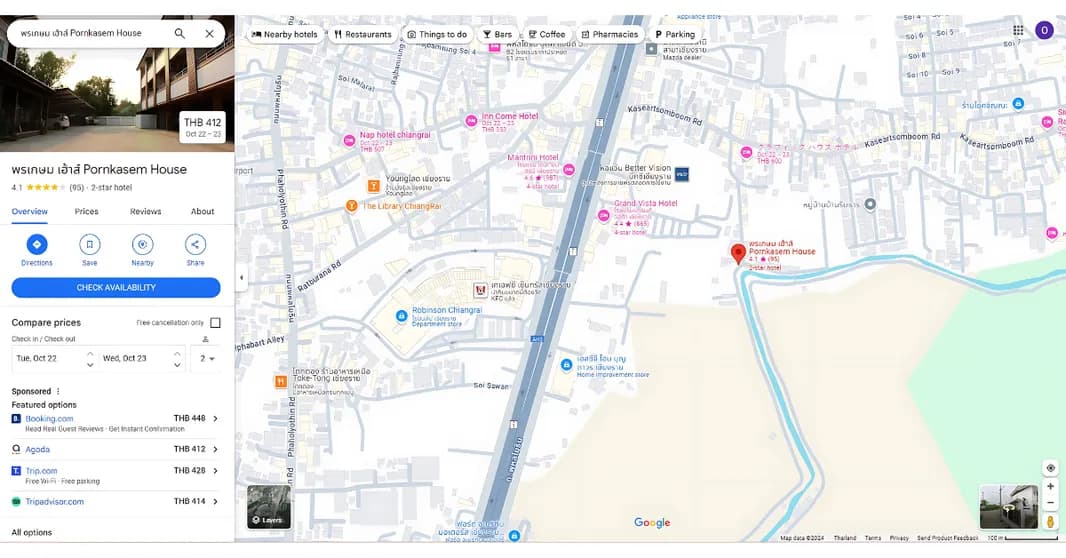1066x558 pixels.
Task: Filter map by Parking
Action: 675,34
